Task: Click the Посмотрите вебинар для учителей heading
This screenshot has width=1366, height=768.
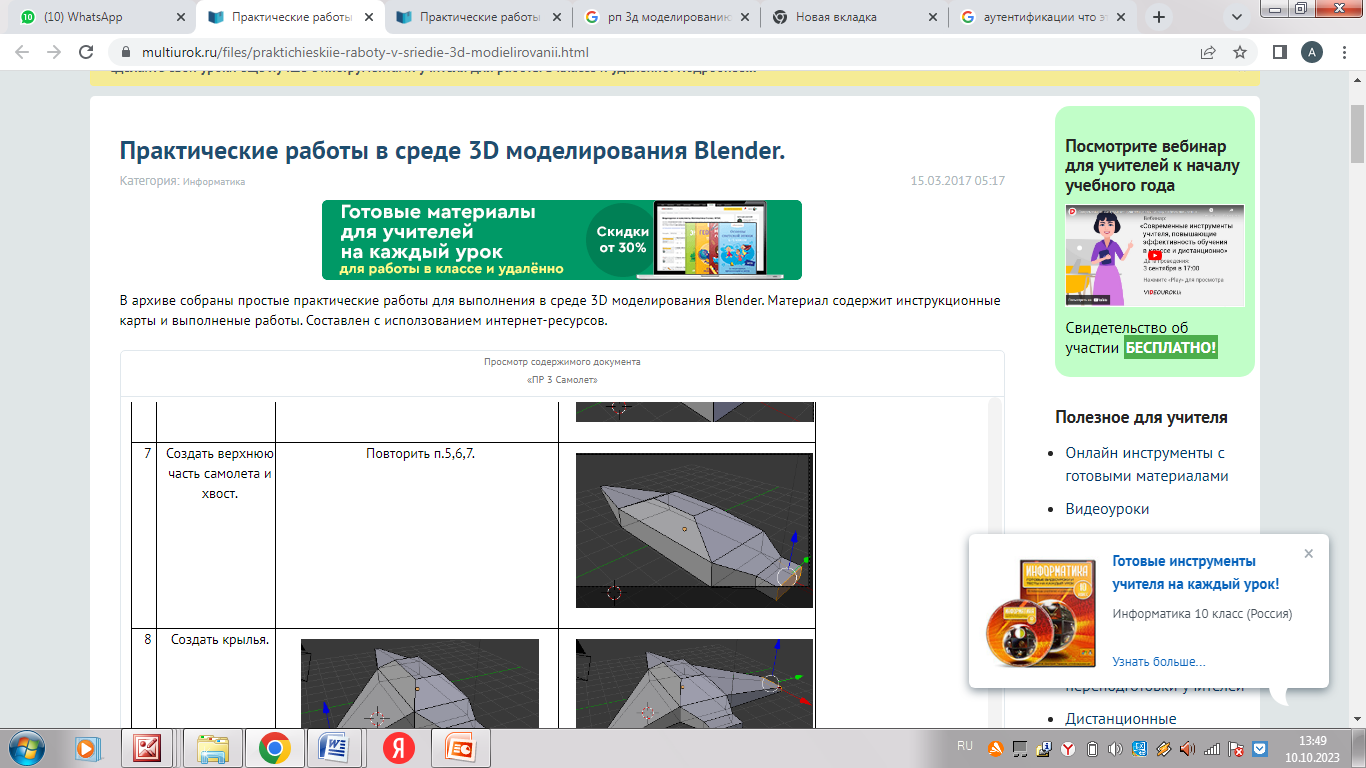Action: click(x=1152, y=166)
